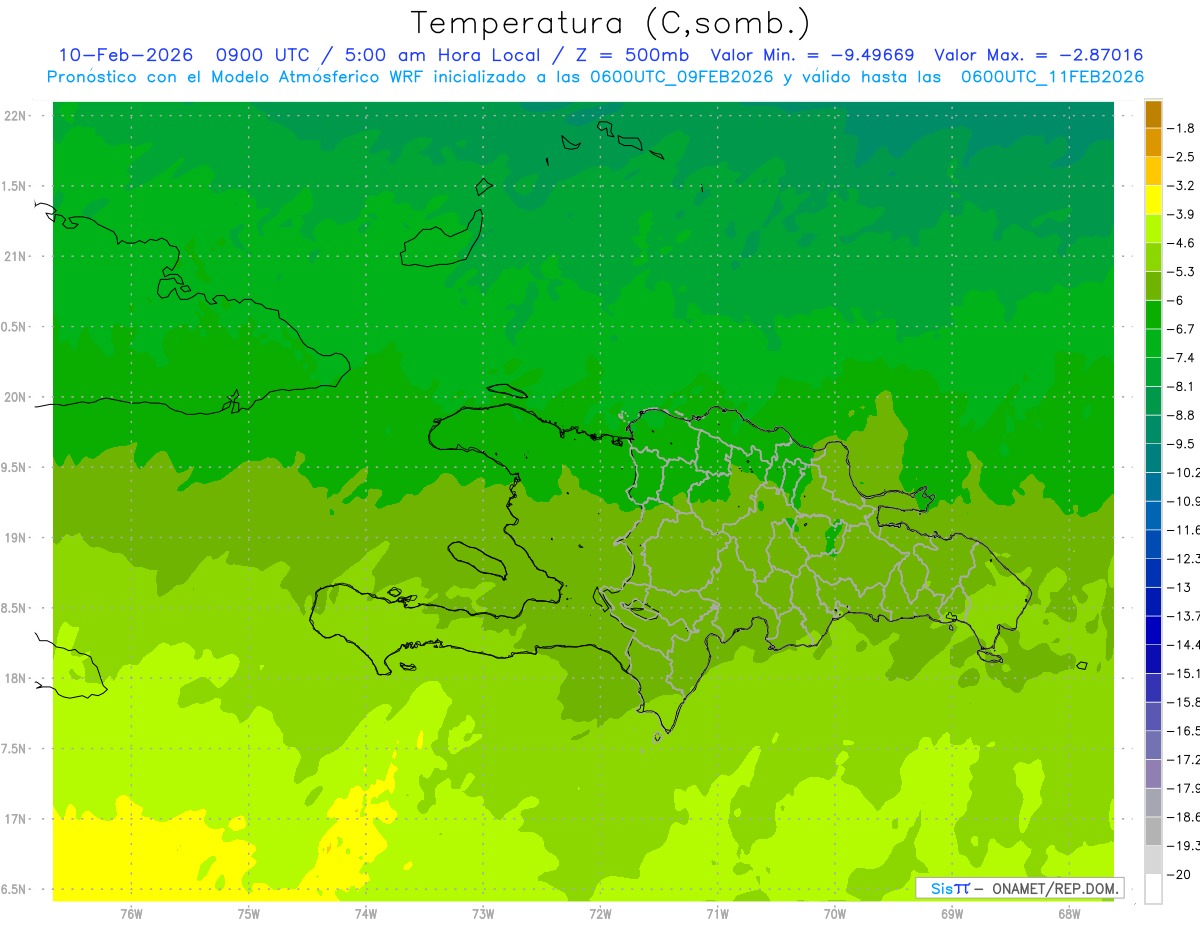This screenshot has width=1200, height=927.
Task: Click the "73W" longitude label
Action: pos(483,912)
